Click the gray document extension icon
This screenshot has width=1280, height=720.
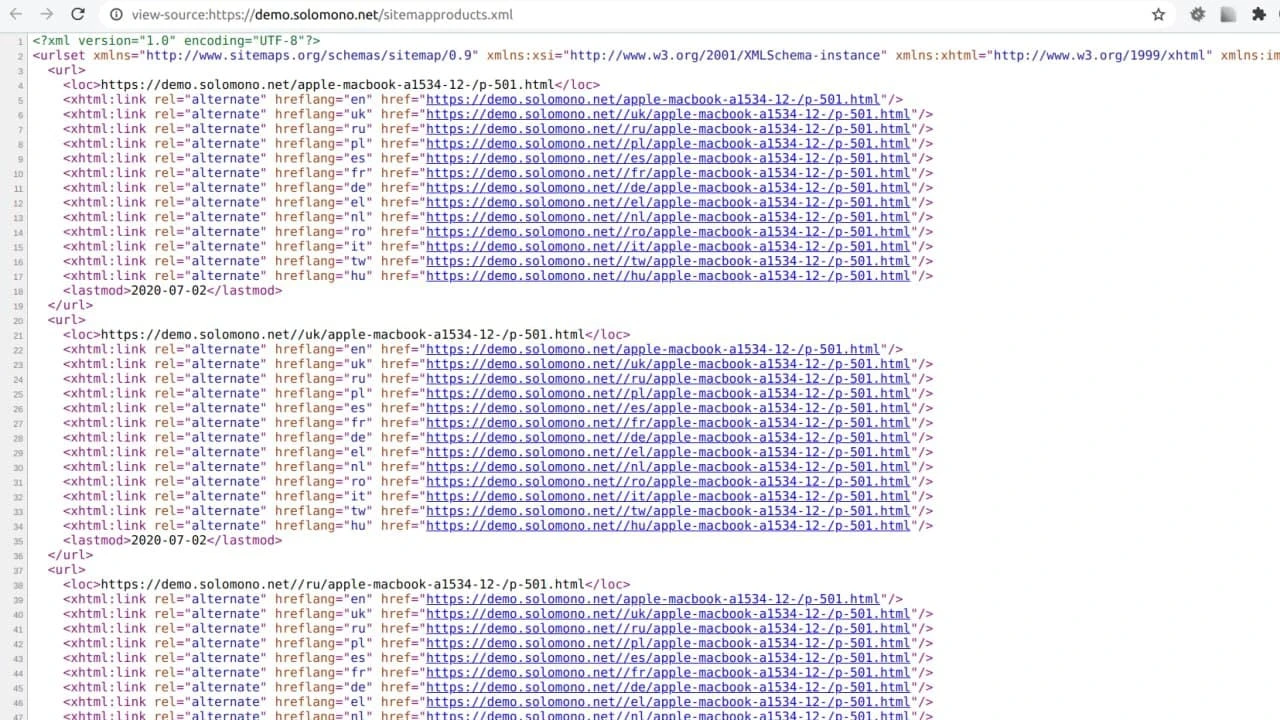(x=1228, y=14)
